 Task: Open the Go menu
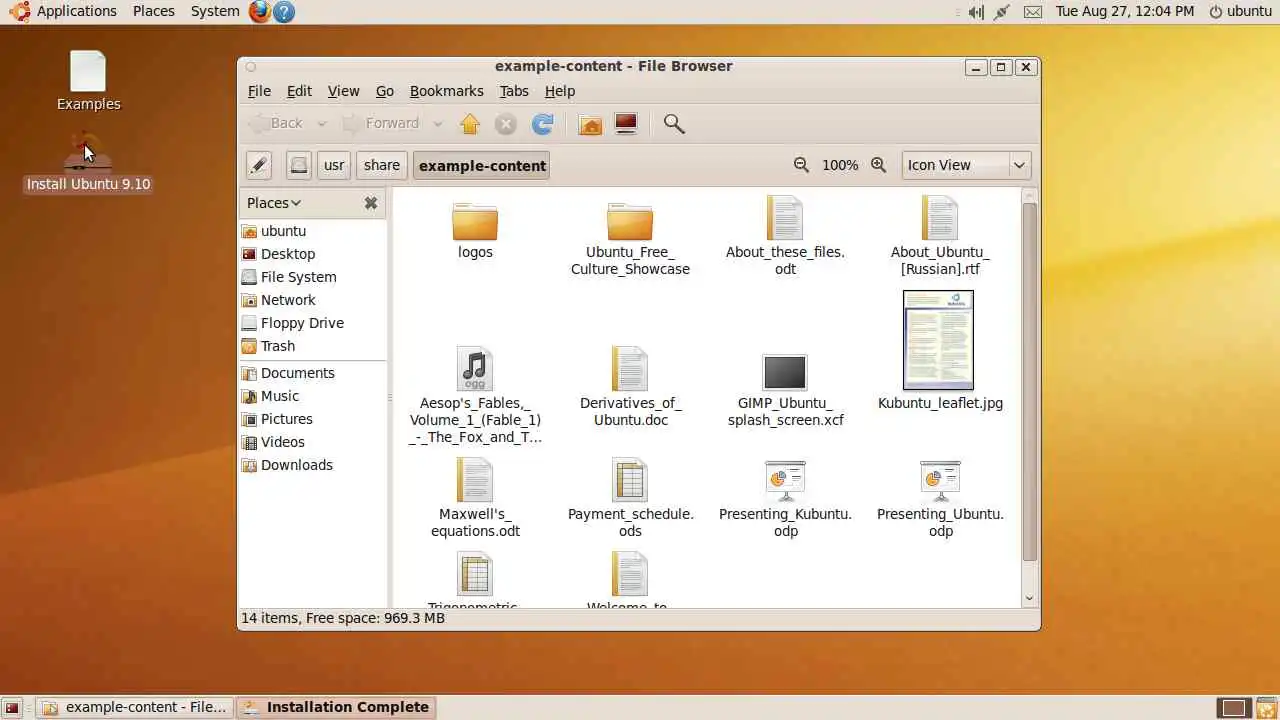(385, 91)
